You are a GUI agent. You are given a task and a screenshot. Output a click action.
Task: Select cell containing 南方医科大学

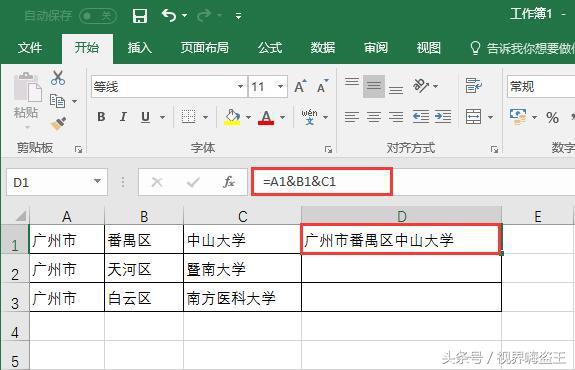(x=242, y=297)
